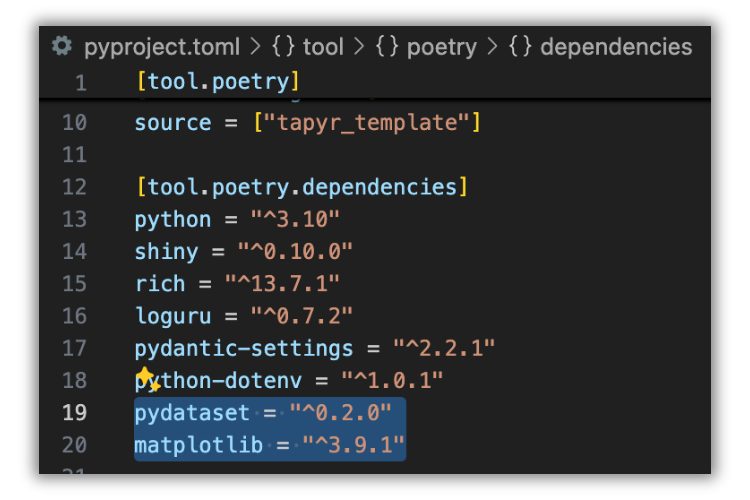Image resolution: width=750 pixels, height=500 pixels.
Task: Open the 'dependencies' breadcrumb segment
Action: coord(615,46)
